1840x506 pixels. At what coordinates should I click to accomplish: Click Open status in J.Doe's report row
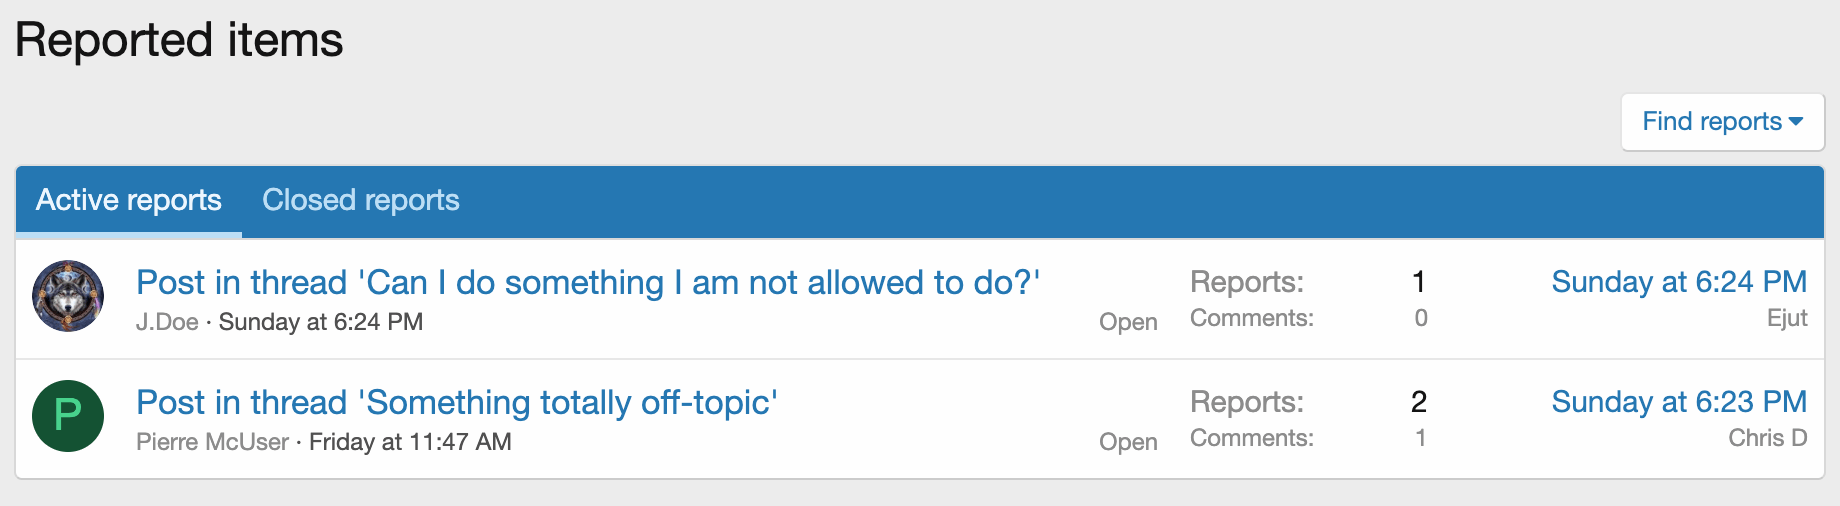click(1128, 322)
